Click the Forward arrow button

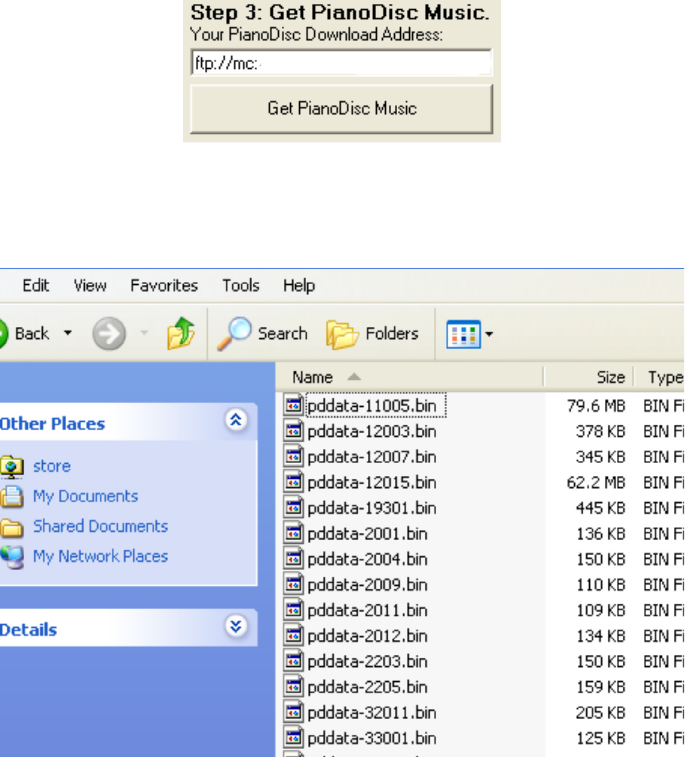tap(109, 333)
